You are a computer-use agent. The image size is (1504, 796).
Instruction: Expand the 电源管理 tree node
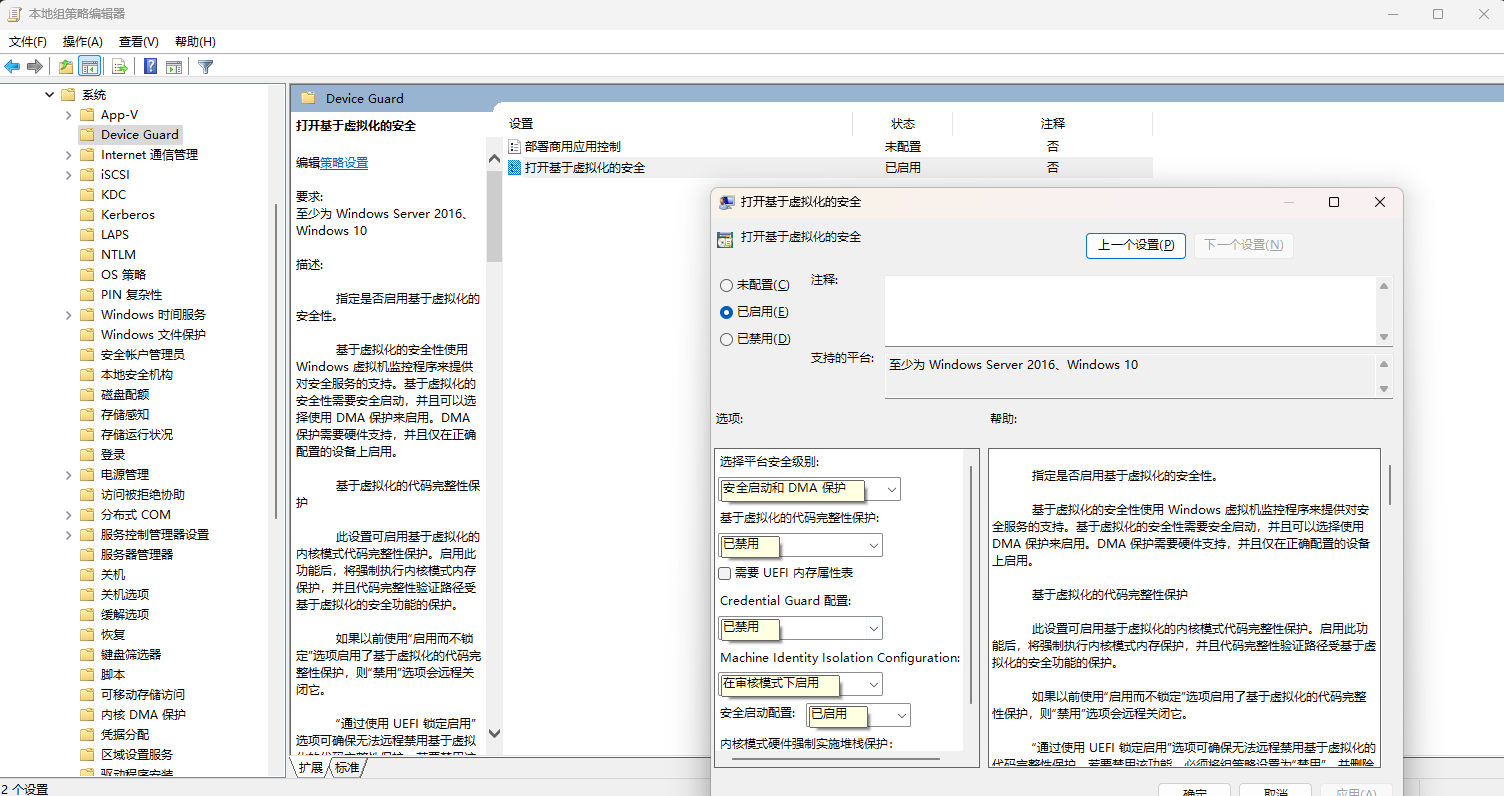68,474
